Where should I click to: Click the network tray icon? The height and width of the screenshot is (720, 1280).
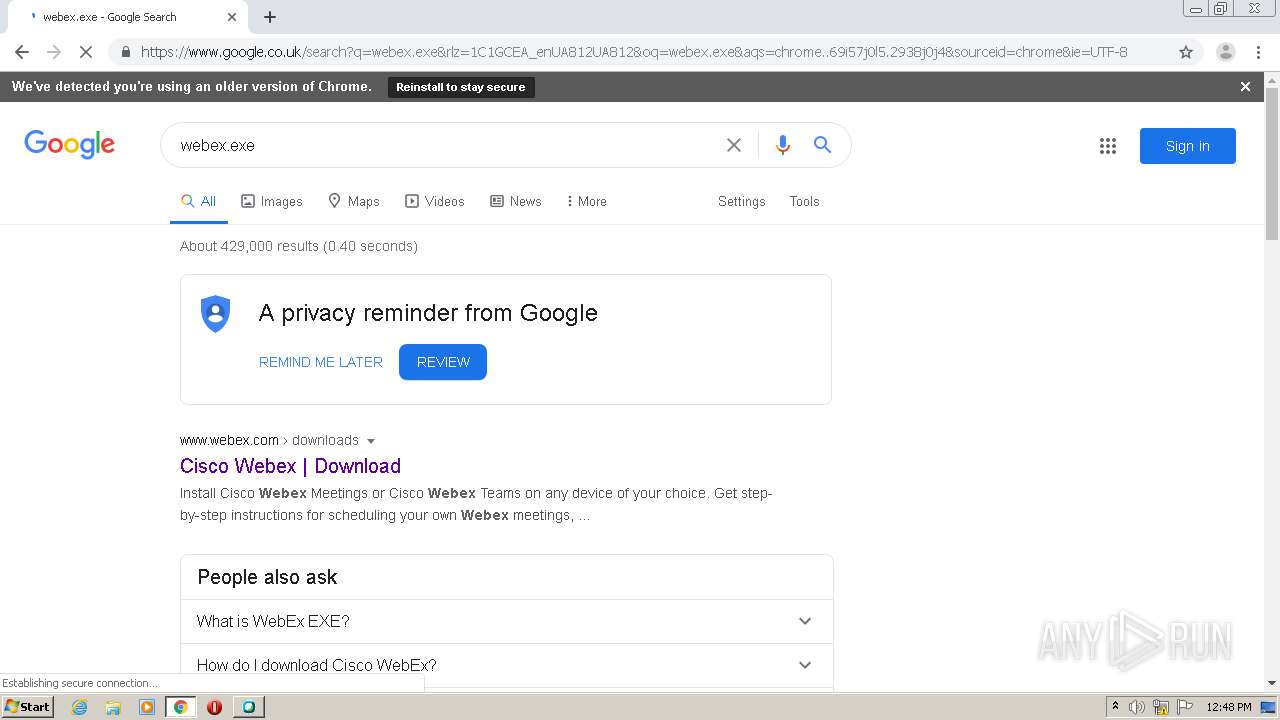1161,707
